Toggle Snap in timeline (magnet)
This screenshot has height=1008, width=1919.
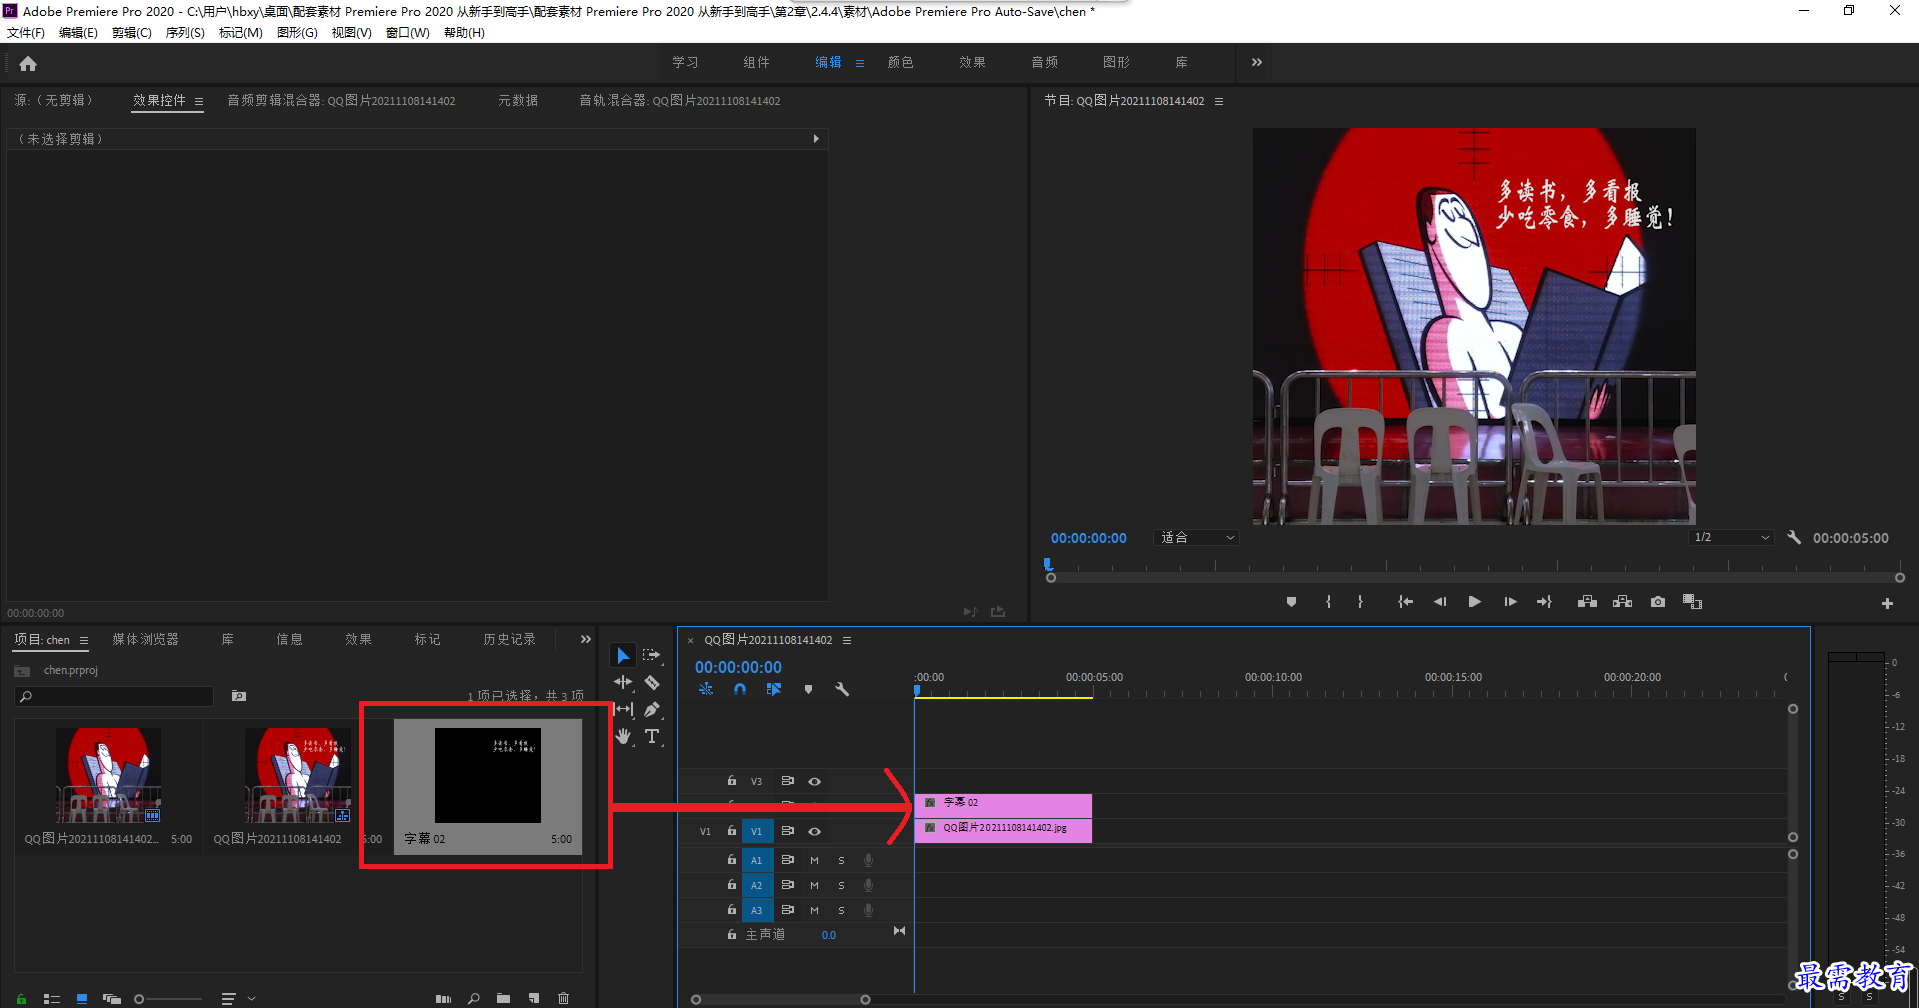tap(739, 689)
